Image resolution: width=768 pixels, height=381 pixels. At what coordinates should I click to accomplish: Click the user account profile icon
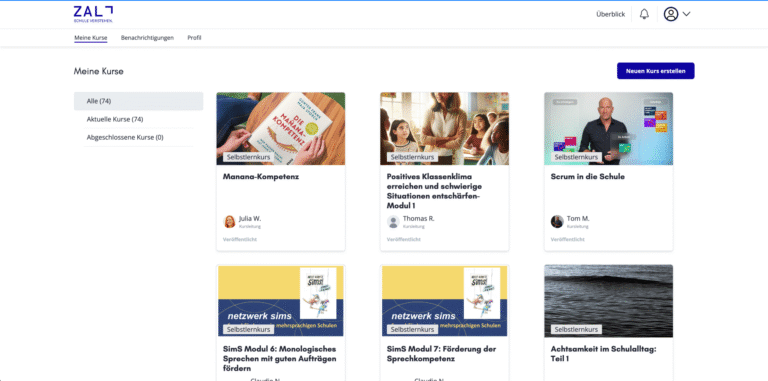pos(671,14)
